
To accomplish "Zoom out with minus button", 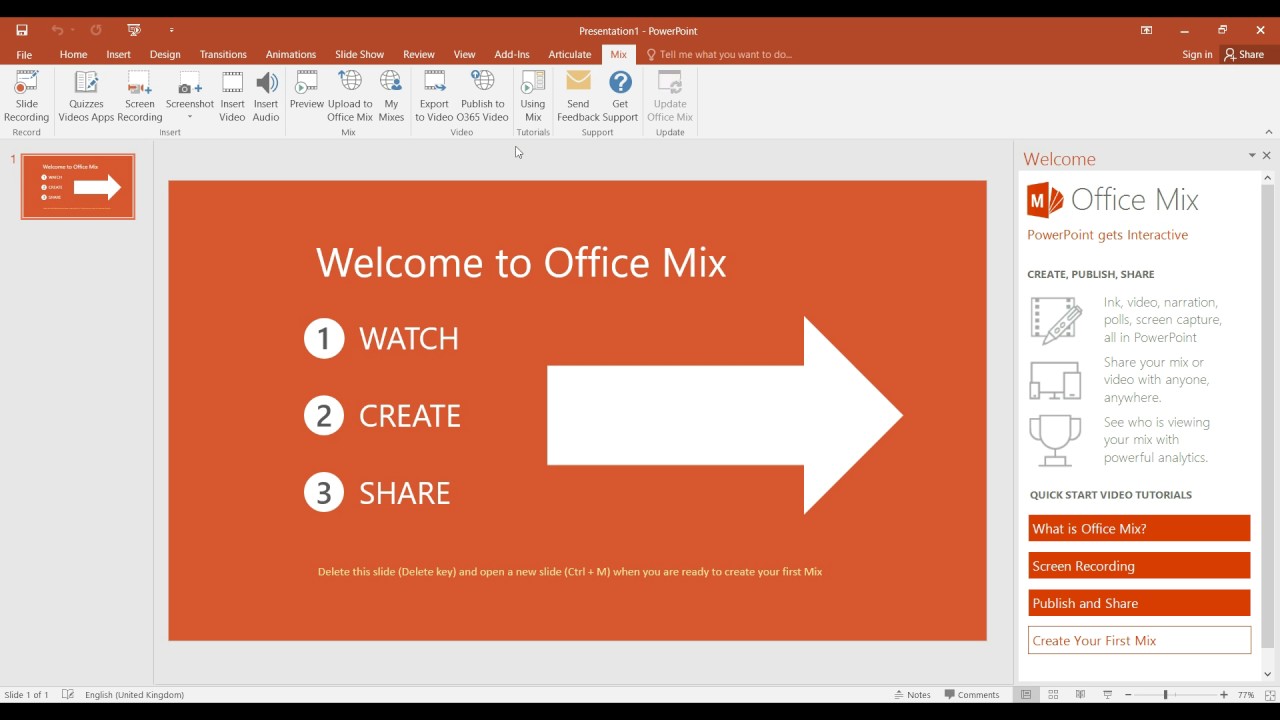I will pyautogui.click(x=1129, y=695).
